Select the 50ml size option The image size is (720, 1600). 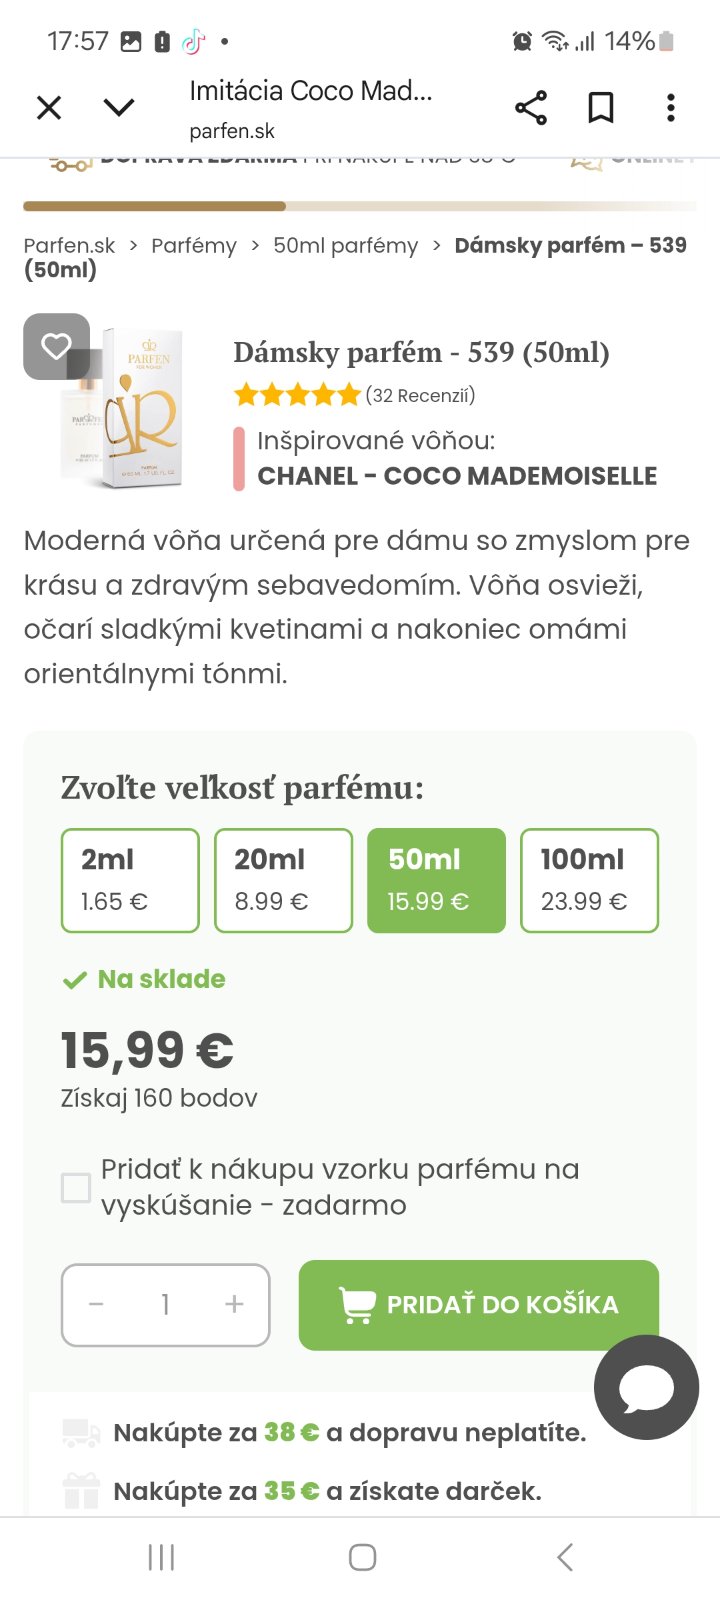(436, 880)
